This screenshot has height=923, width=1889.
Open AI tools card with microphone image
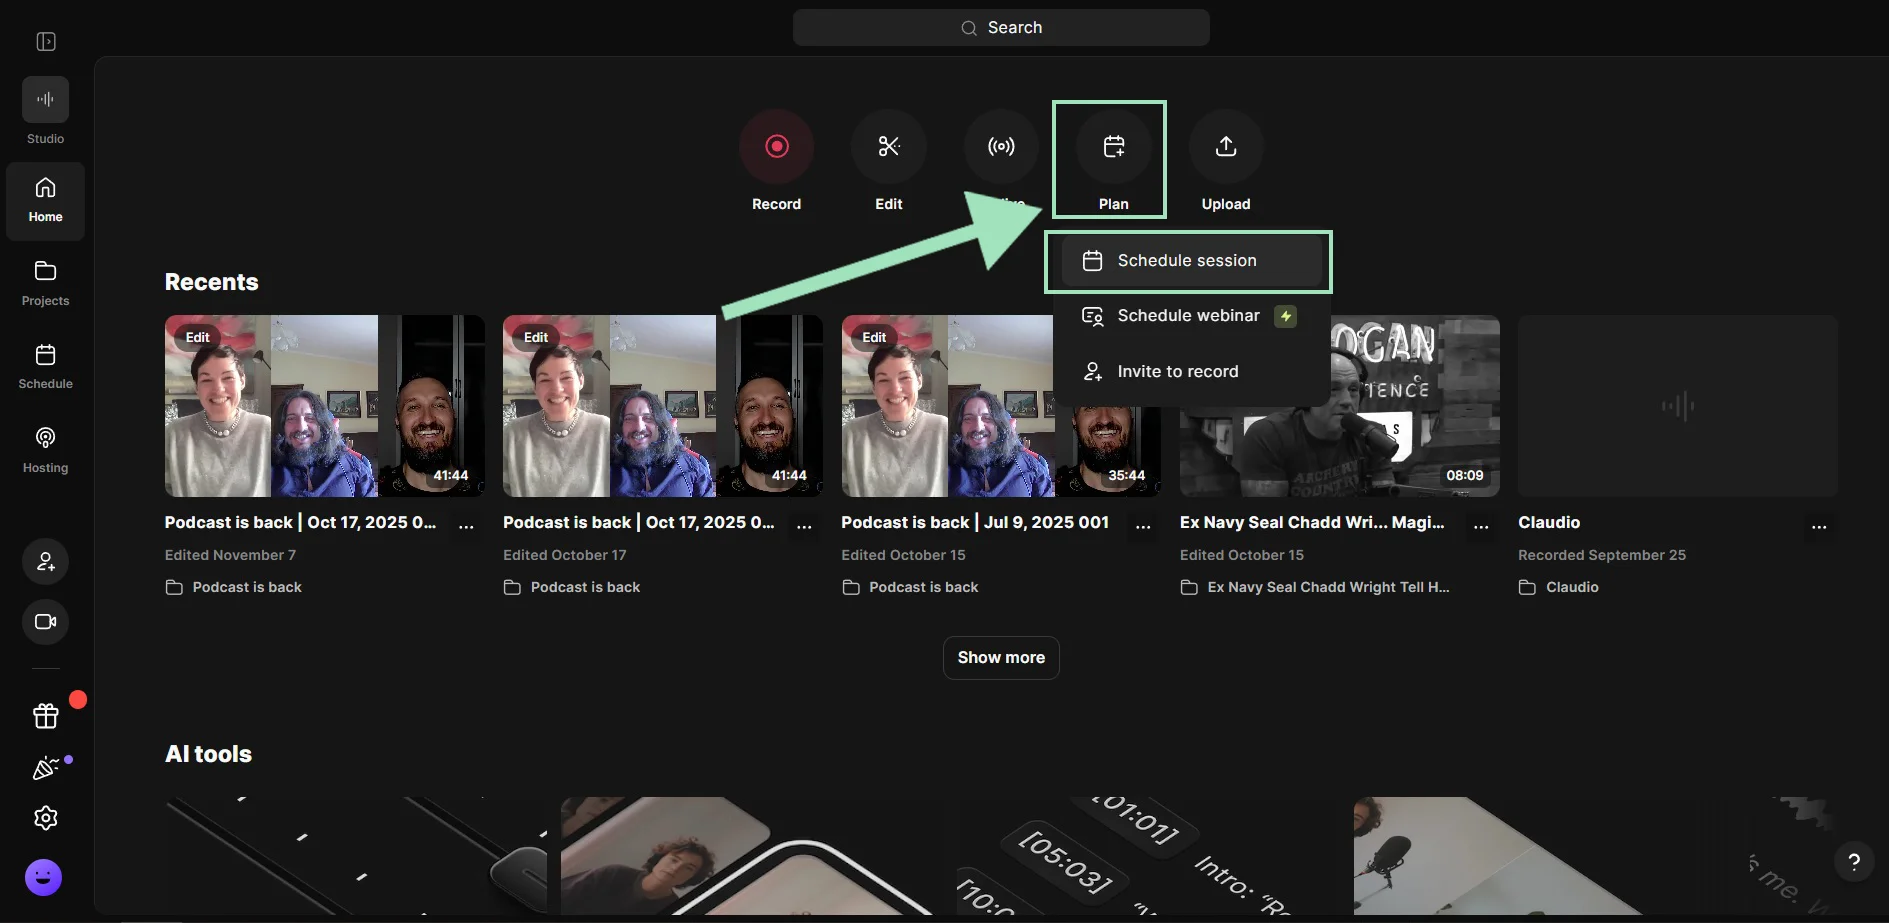[1544, 856]
